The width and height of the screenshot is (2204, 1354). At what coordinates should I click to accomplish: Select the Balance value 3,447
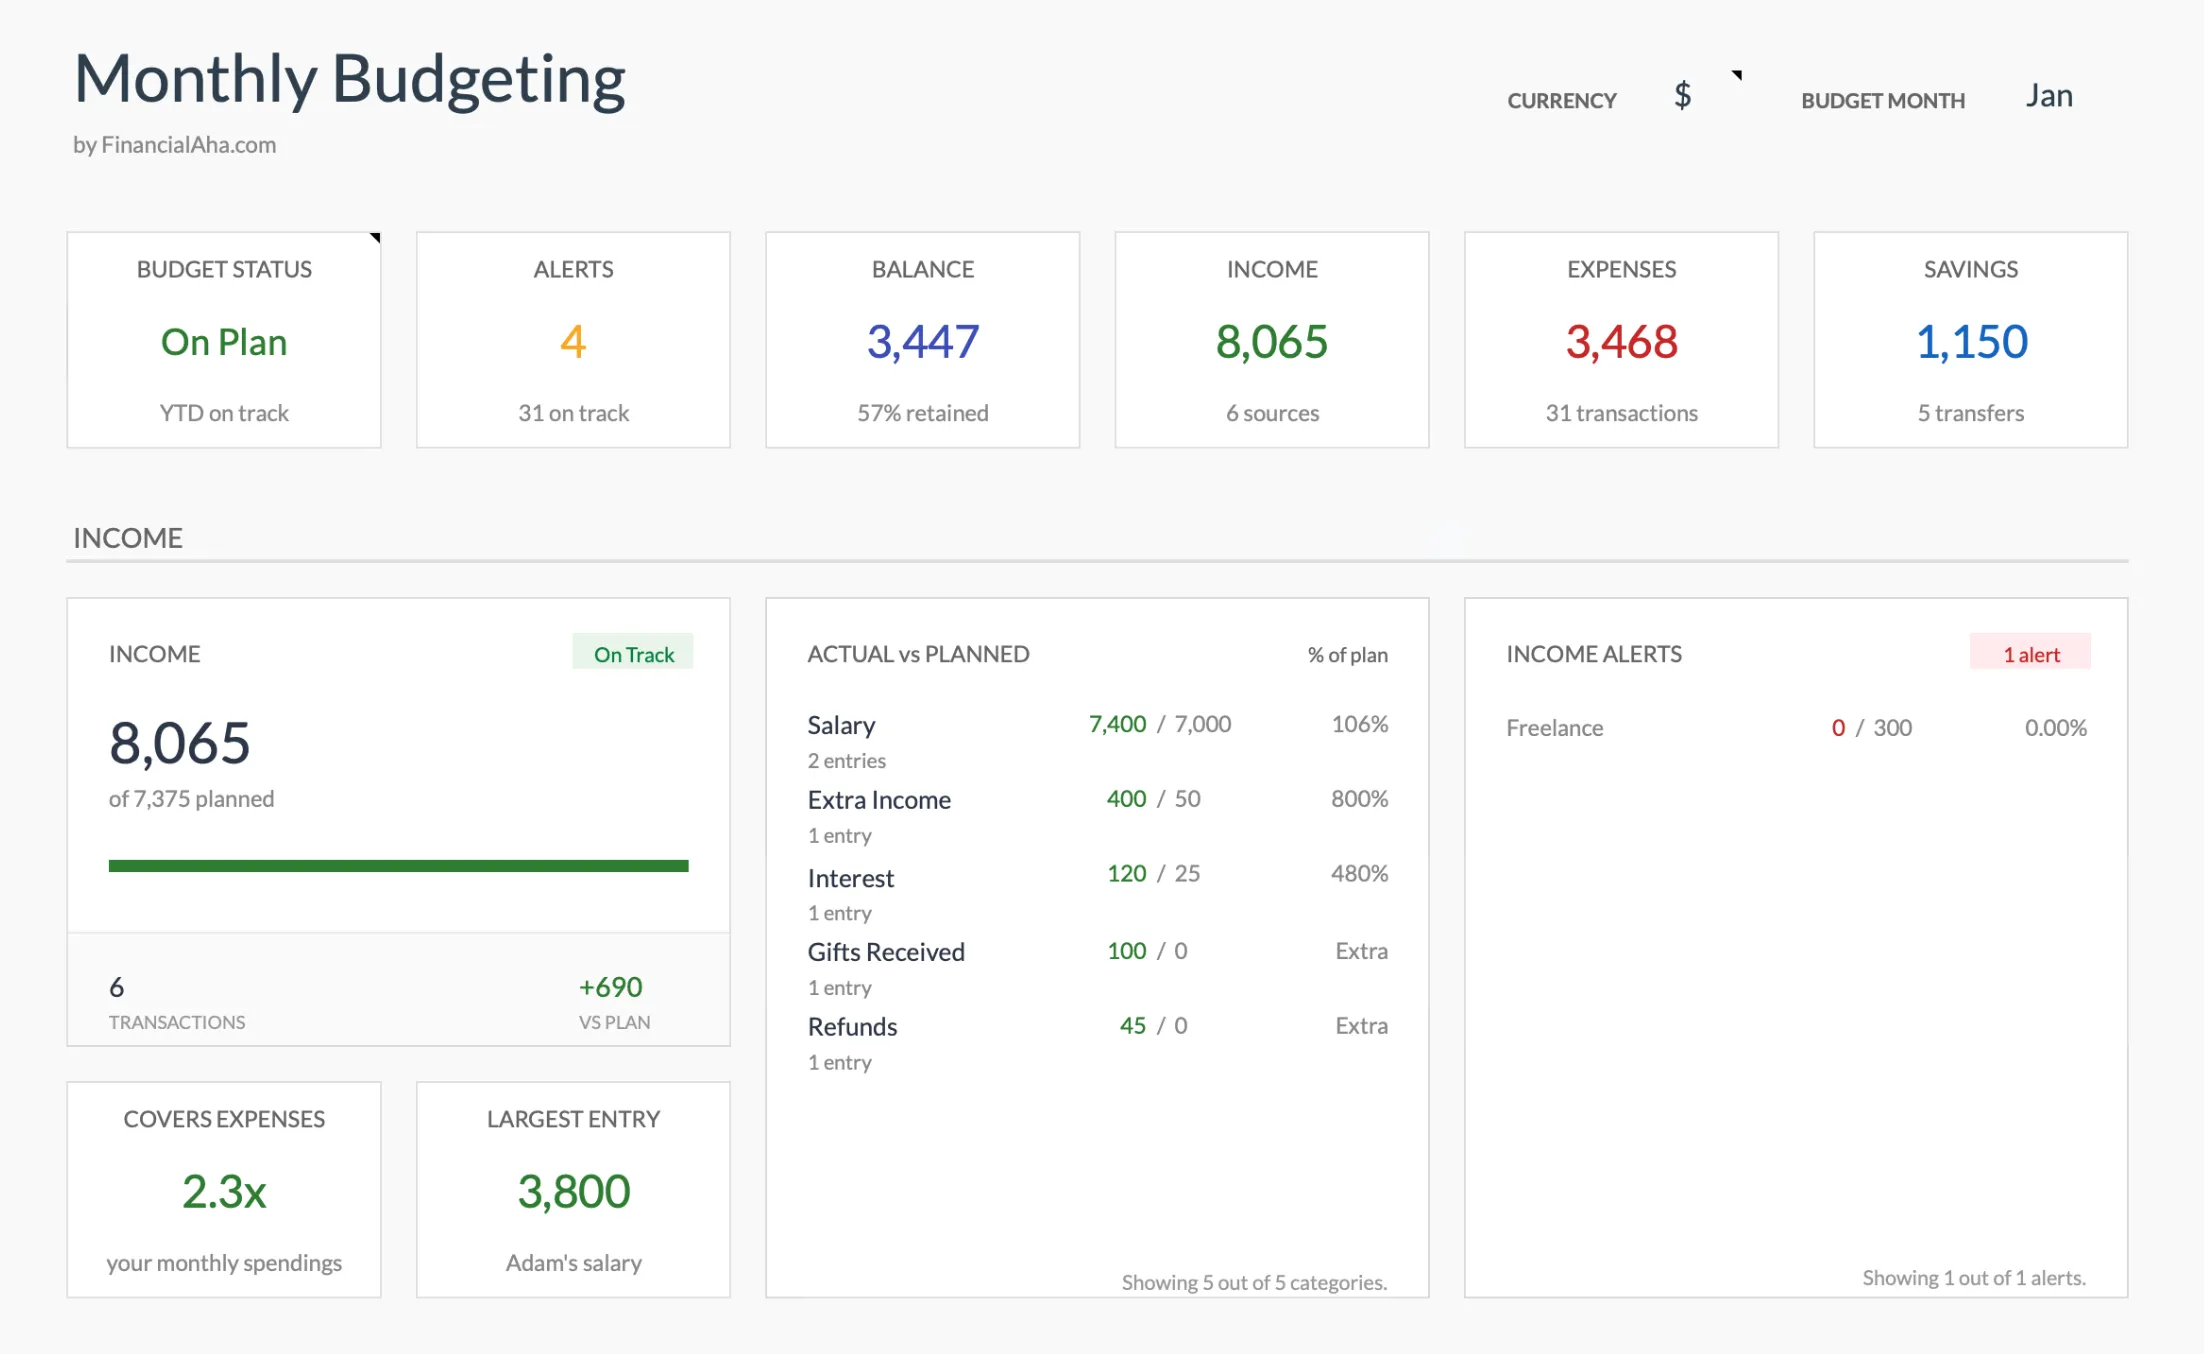tap(922, 341)
